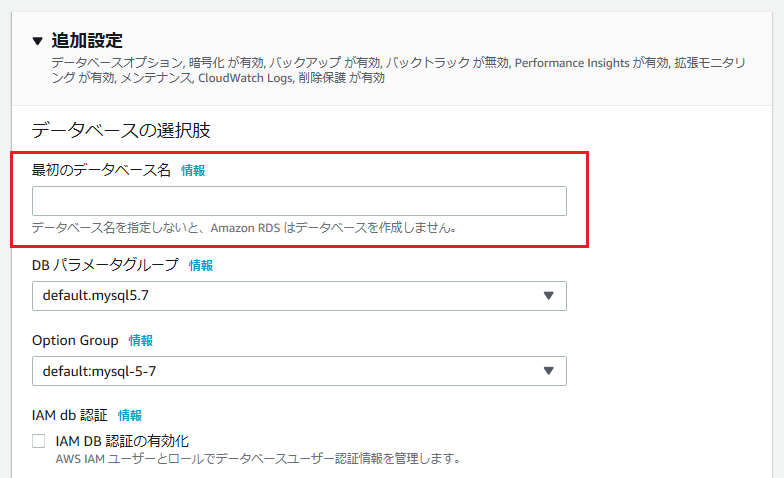784x478 pixels.
Task: Open the default:mysql-5-7 option group dropdown
Action: [x=299, y=371]
